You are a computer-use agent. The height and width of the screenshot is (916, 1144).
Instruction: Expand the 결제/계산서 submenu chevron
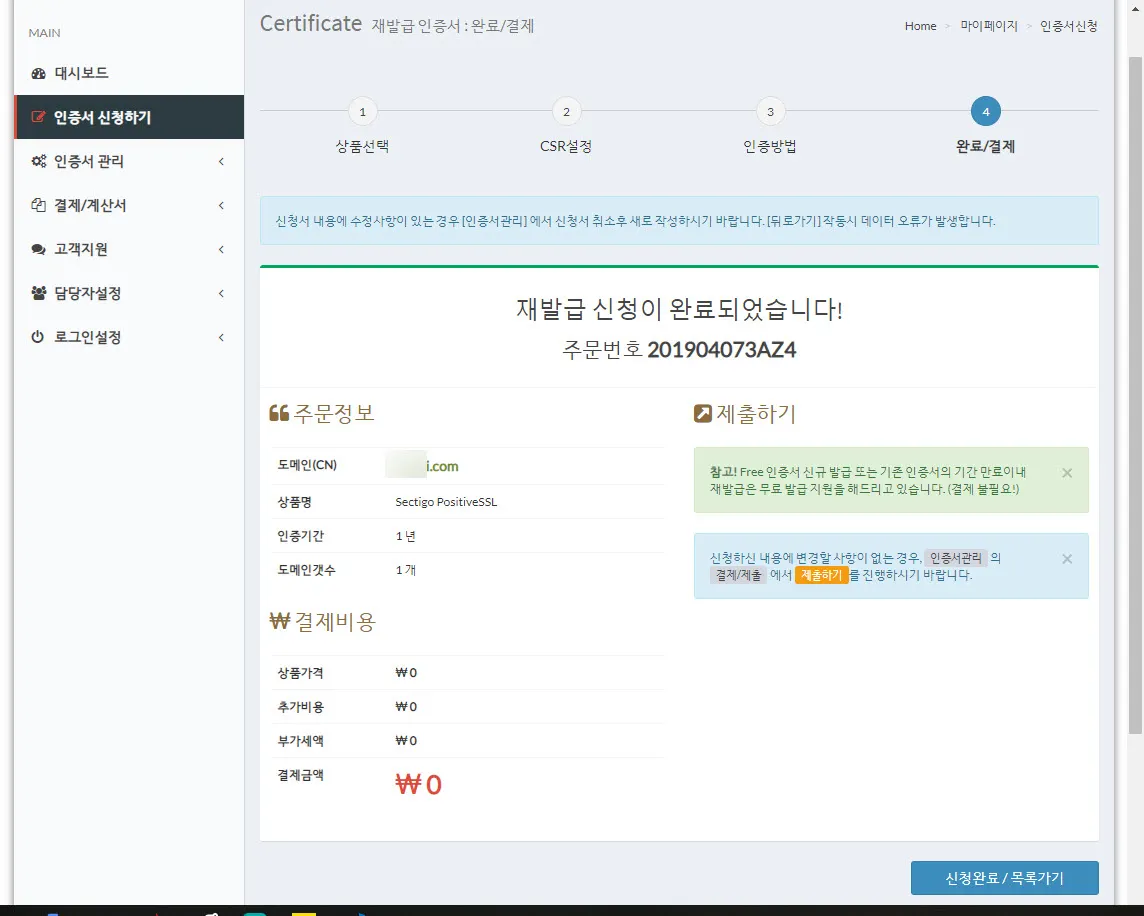pos(221,206)
